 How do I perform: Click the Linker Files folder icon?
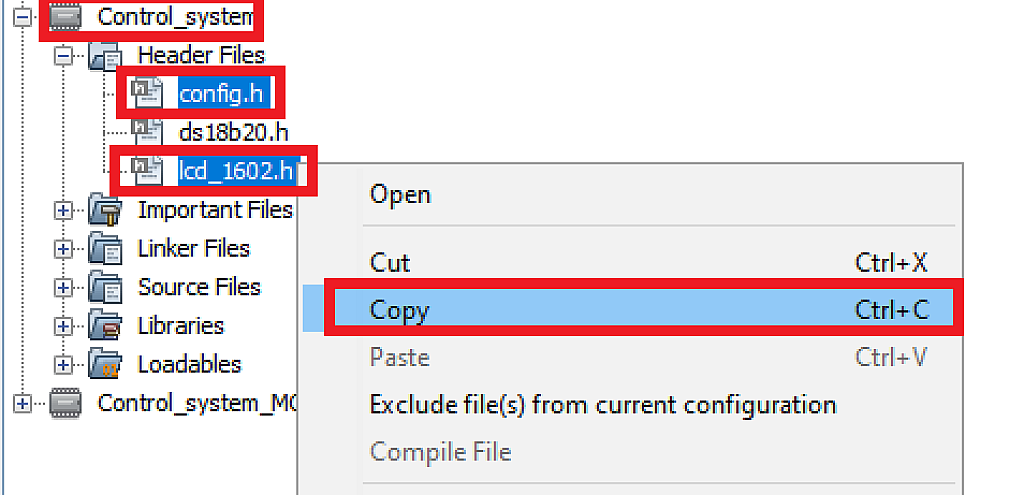(x=105, y=249)
